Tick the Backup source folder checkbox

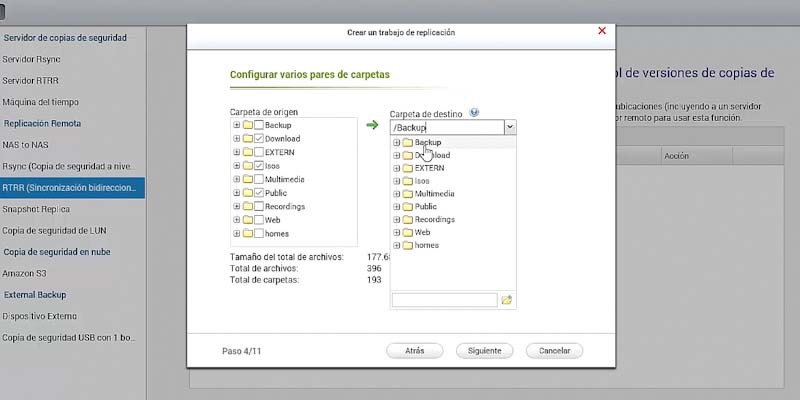pyautogui.click(x=259, y=125)
